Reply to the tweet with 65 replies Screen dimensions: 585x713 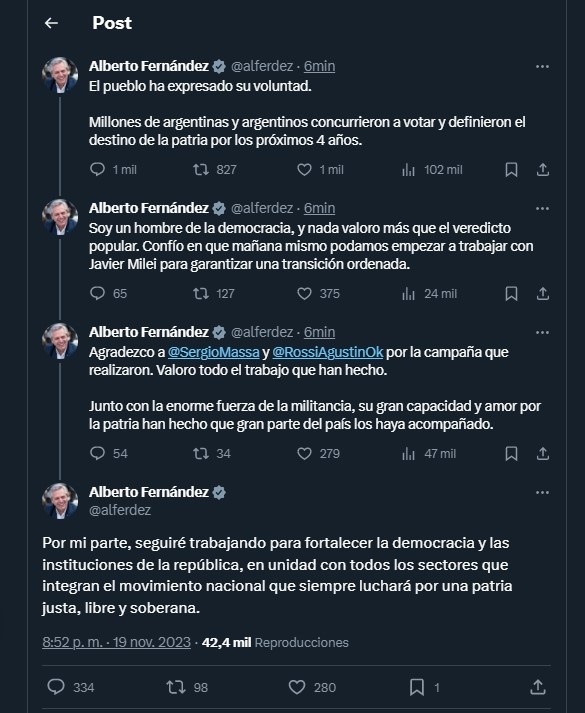click(x=97, y=293)
